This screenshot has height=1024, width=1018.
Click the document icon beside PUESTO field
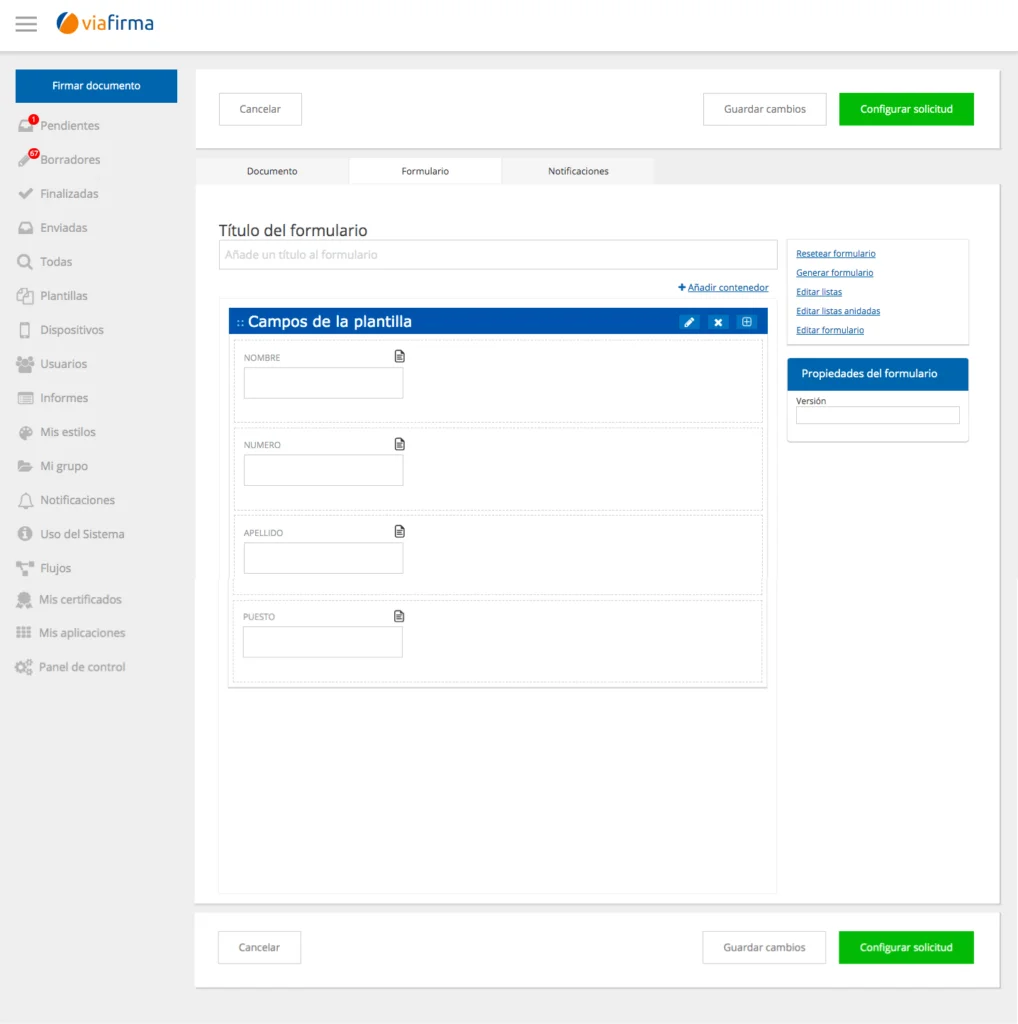point(399,616)
